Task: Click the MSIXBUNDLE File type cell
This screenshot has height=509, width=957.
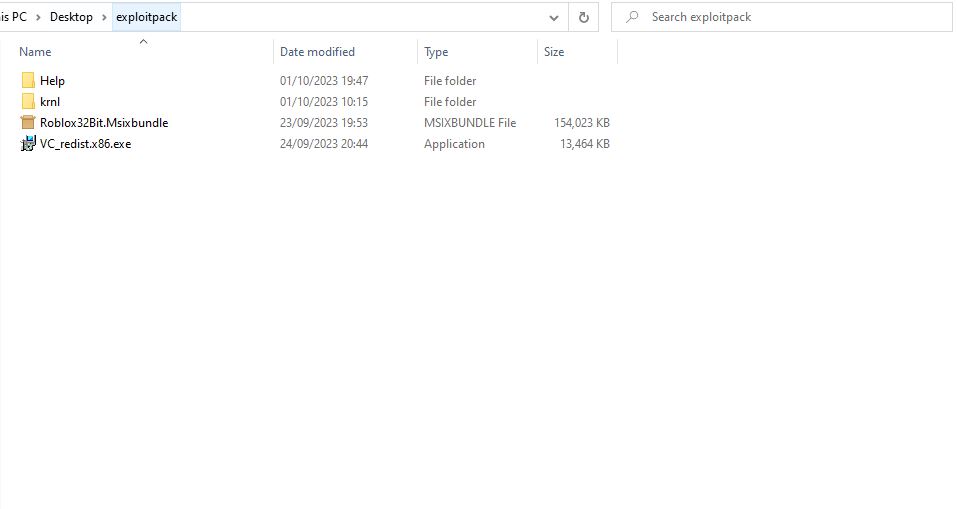Action: coord(470,123)
